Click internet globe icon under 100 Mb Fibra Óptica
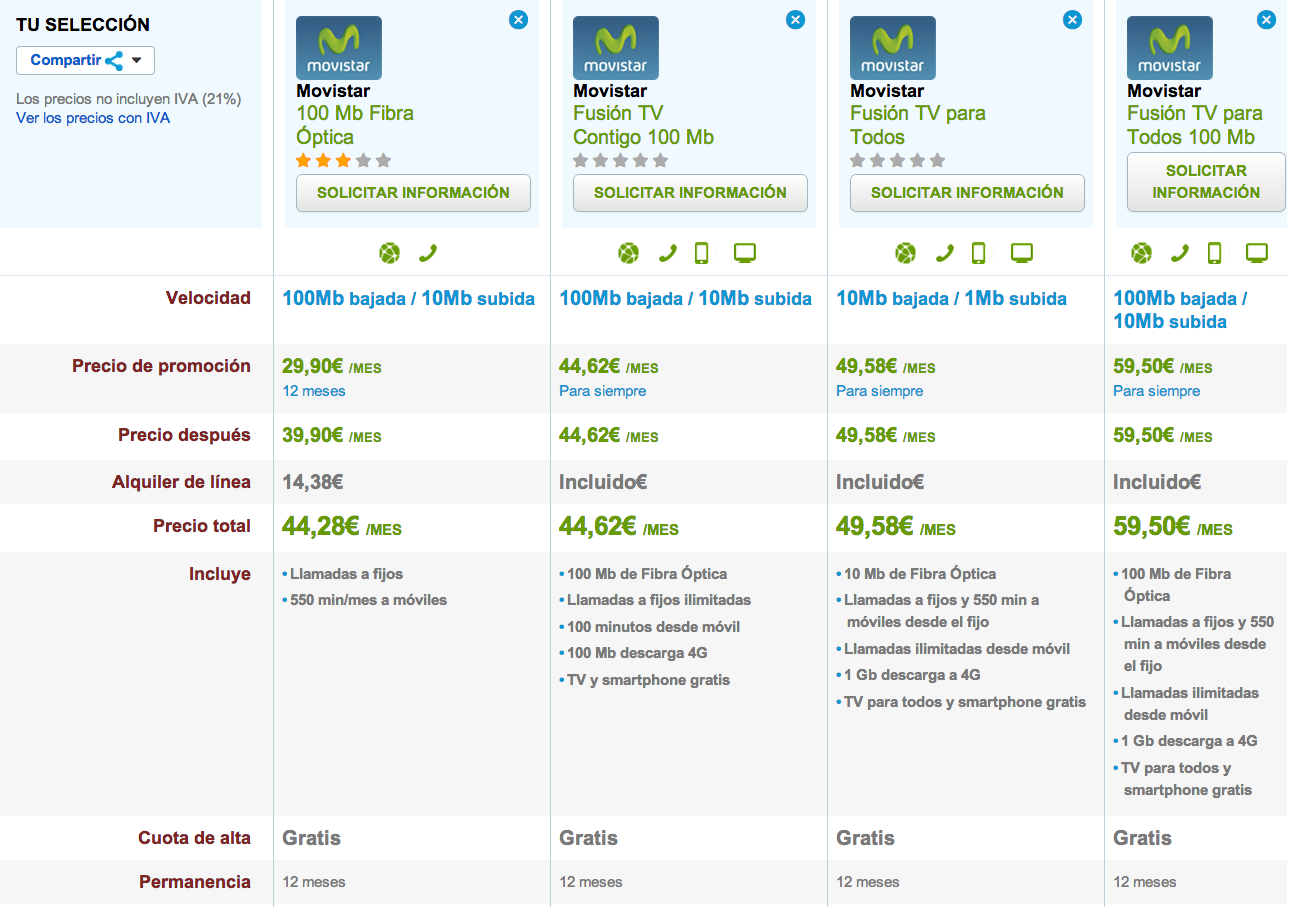This screenshot has height=907, width=1291. (x=390, y=253)
